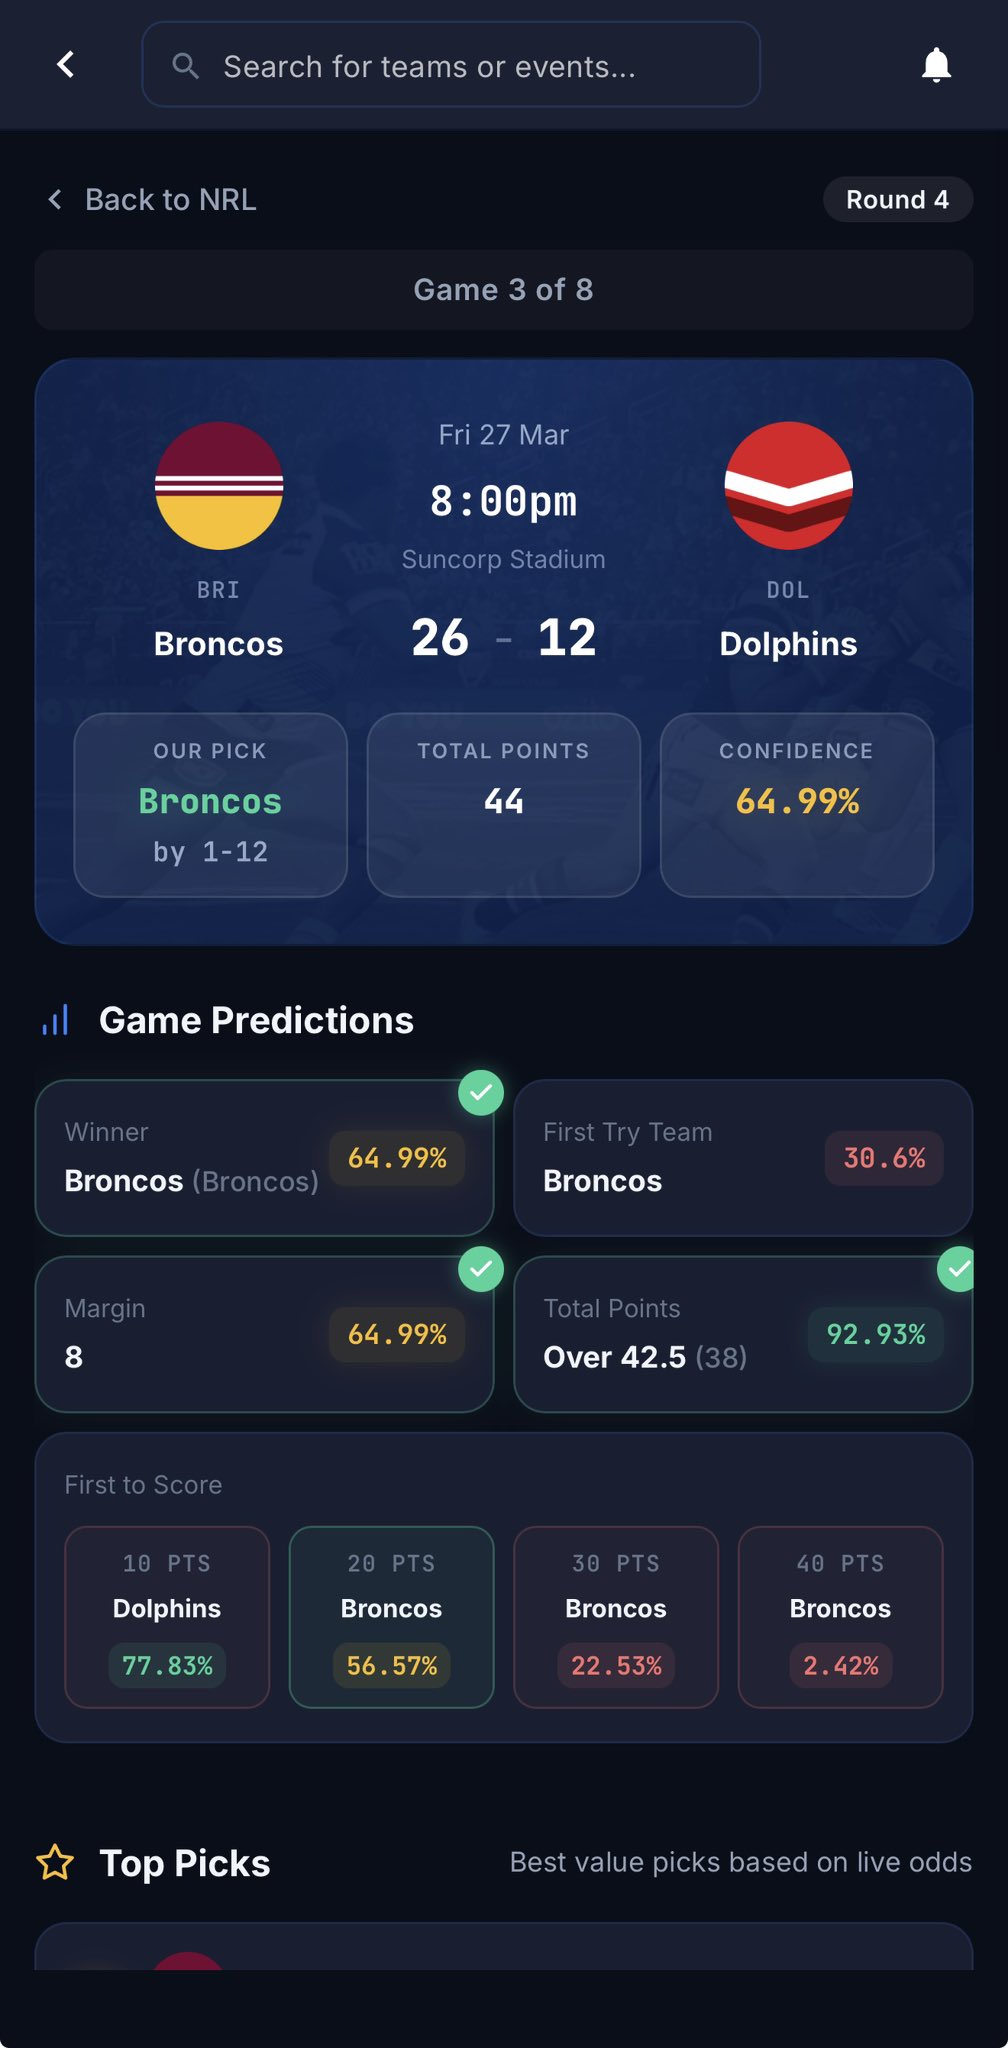Select the 40 PTS Broncos tile
1008x2048 pixels.
pyautogui.click(x=840, y=1616)
